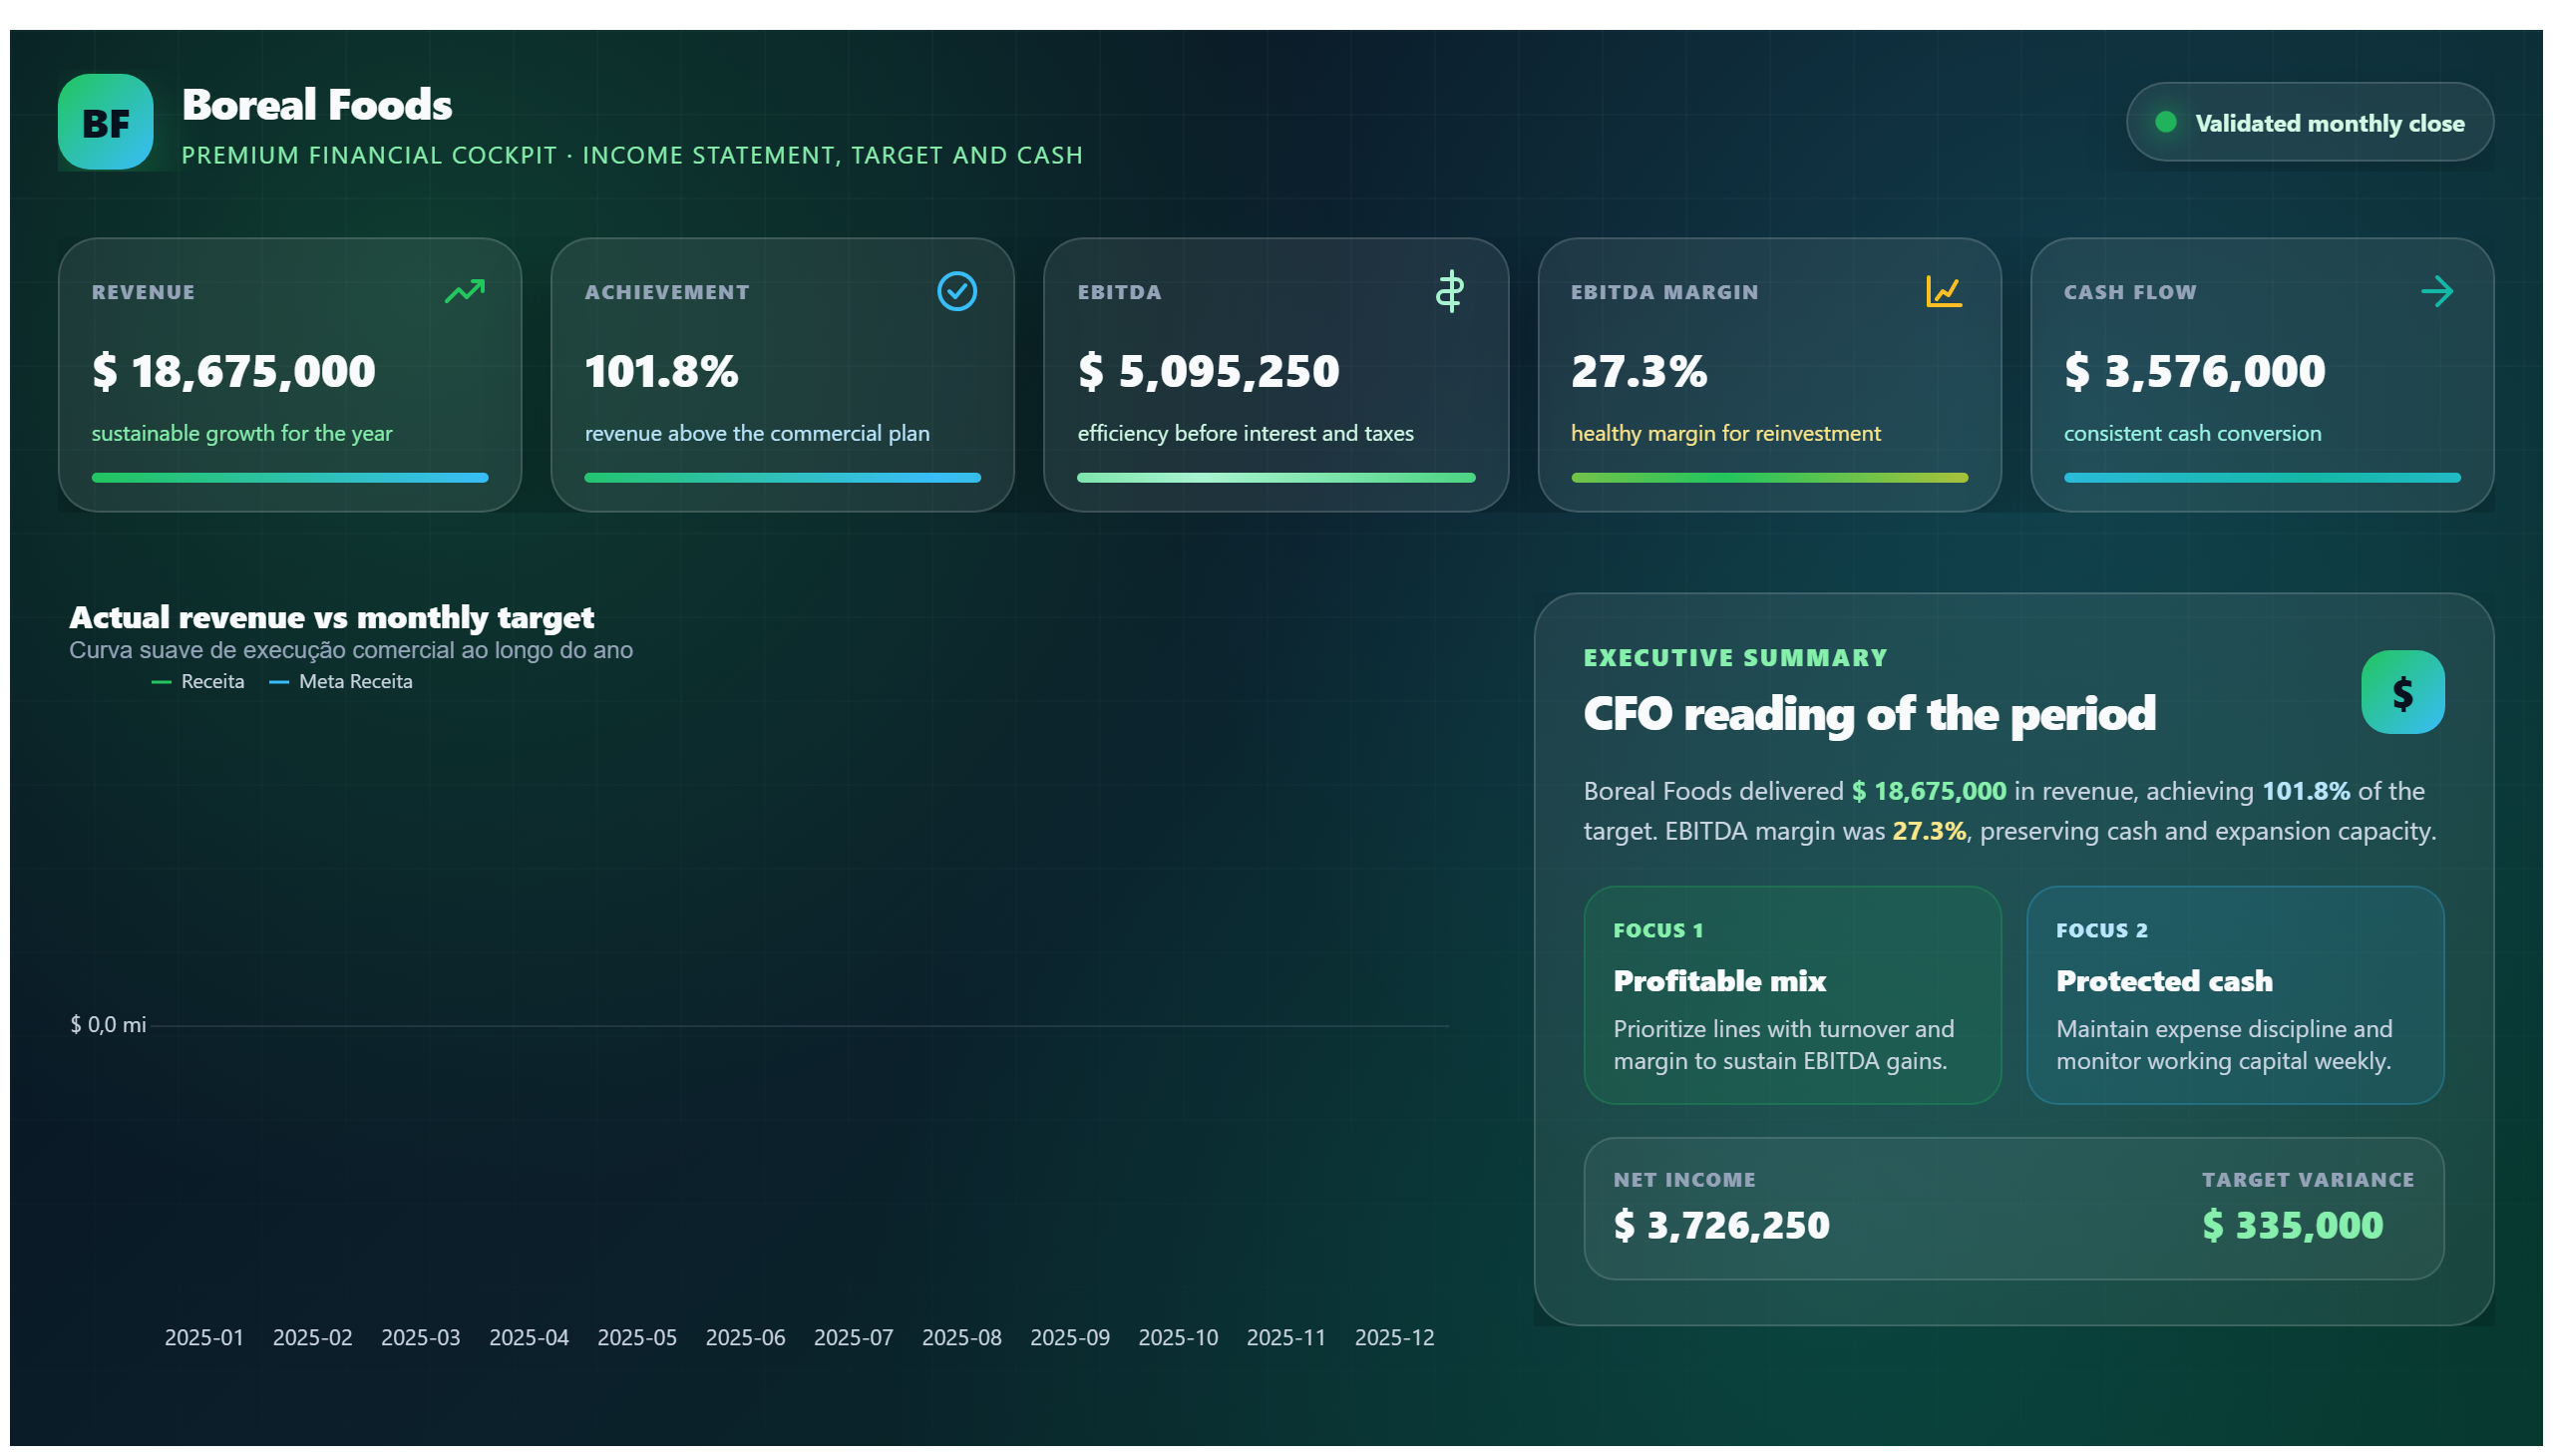Click 'consistent cash conversion' caption
Viewport: 2553px width, 1456px height.
(2192, 433)
